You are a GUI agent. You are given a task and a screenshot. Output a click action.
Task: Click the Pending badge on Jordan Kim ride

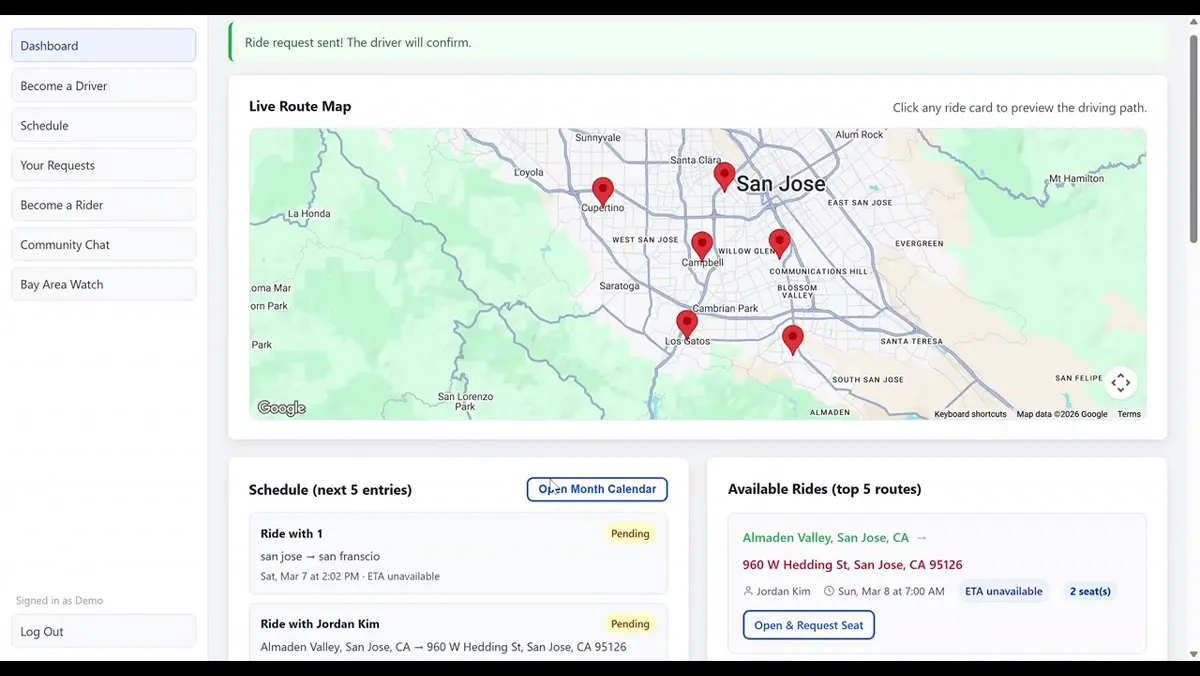click(x=630, y=624)
